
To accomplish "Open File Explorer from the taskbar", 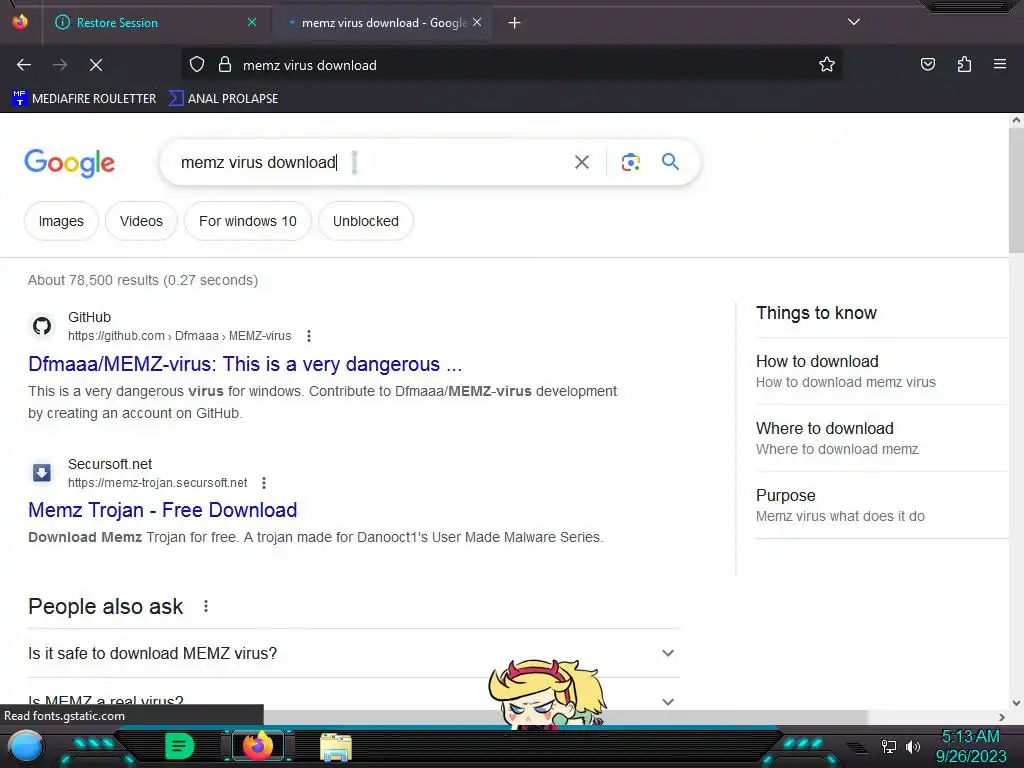I will (336, 747).
